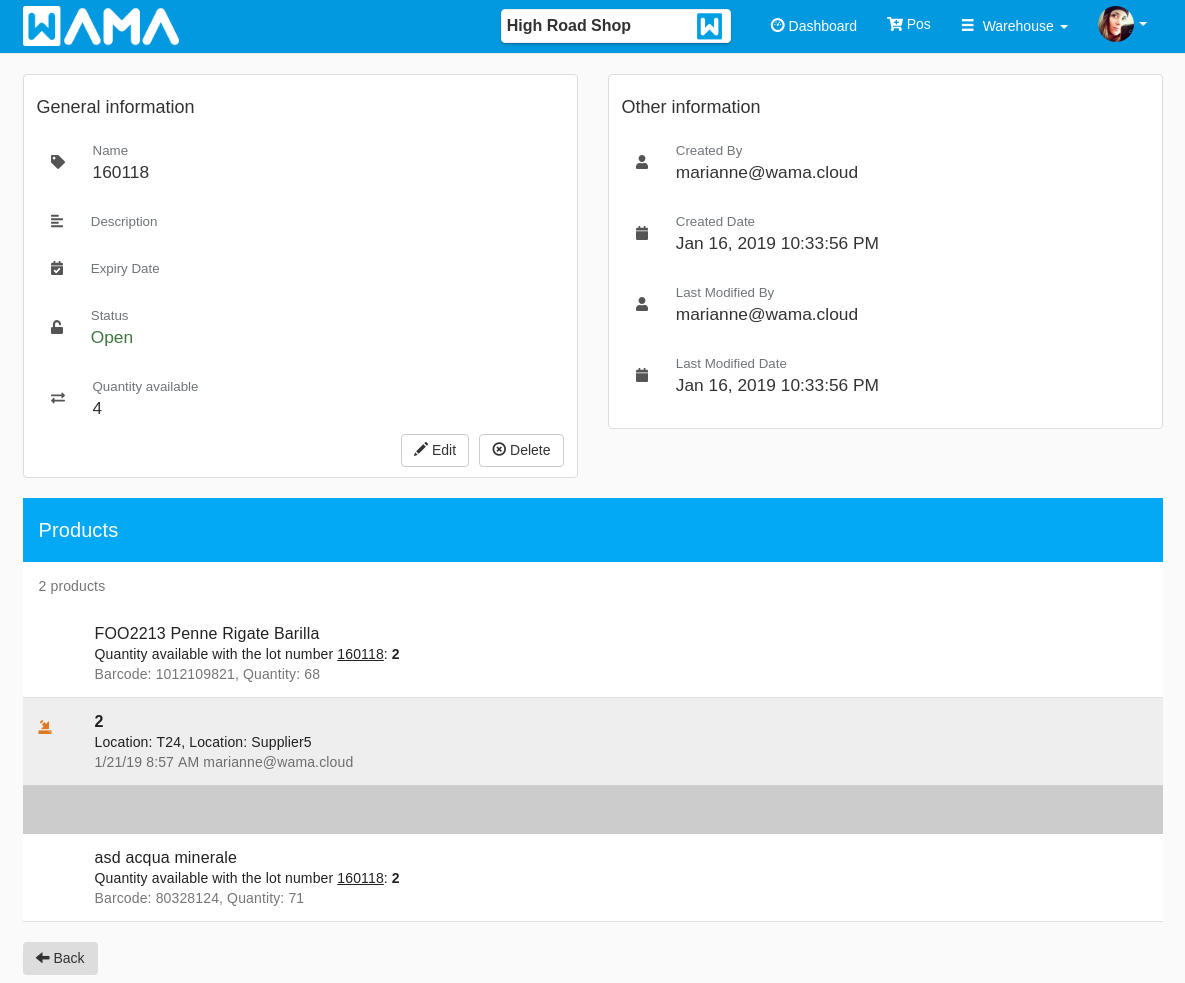Select the movement row Location: T24, Supplier5

tap(592, 741)
